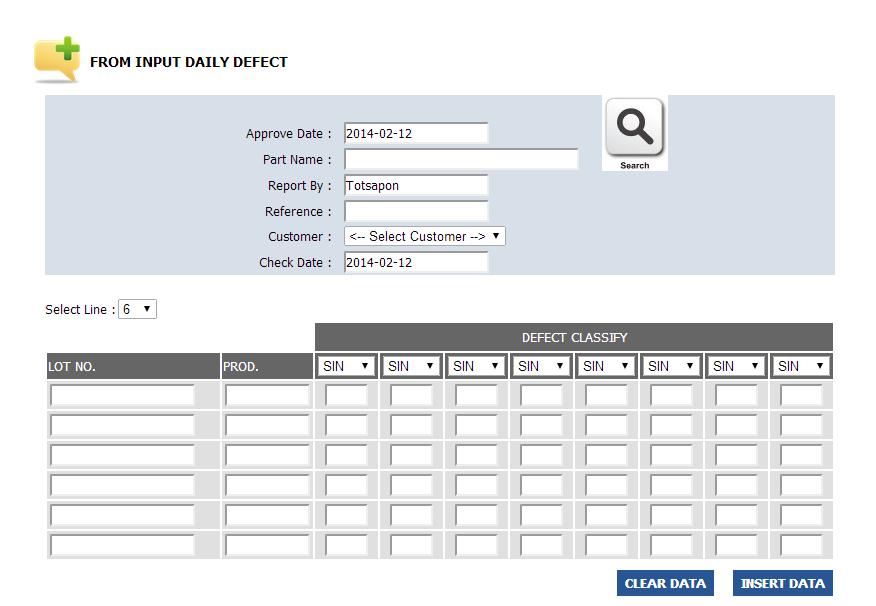Select the Reference input field

[x=416, y=211]
